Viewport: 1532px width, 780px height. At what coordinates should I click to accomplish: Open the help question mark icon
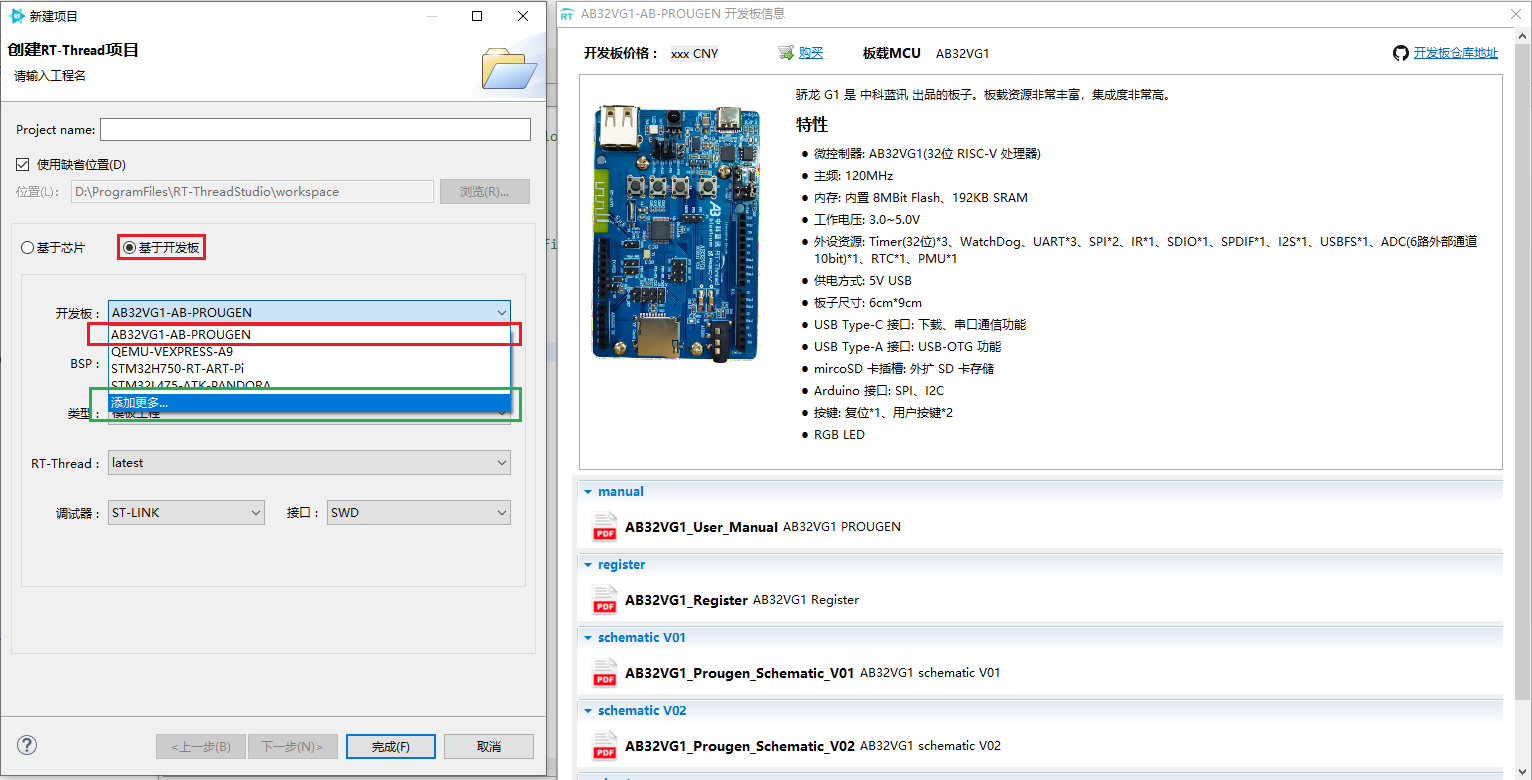tap(27, 745)
